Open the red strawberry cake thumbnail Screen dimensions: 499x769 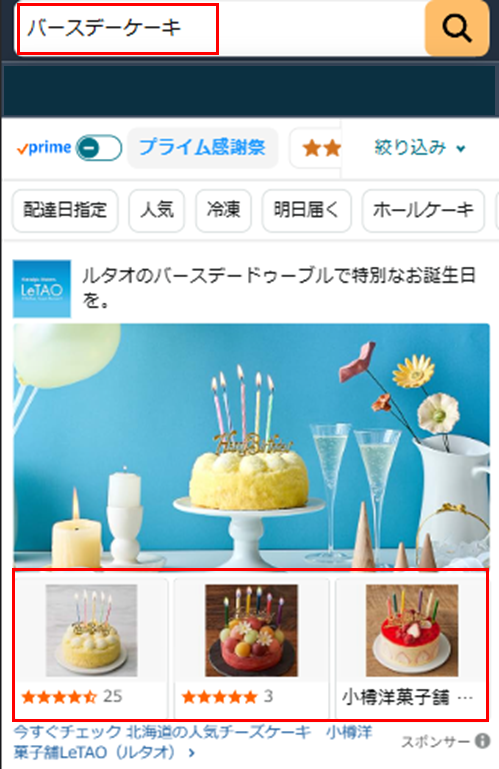click(x=412, y=630)
